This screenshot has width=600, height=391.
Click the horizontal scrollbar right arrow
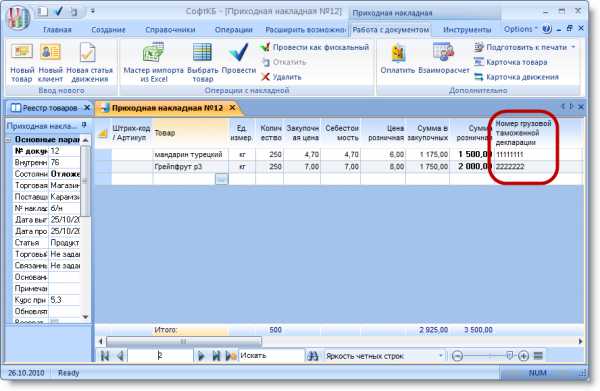click(x=580, y=341)
